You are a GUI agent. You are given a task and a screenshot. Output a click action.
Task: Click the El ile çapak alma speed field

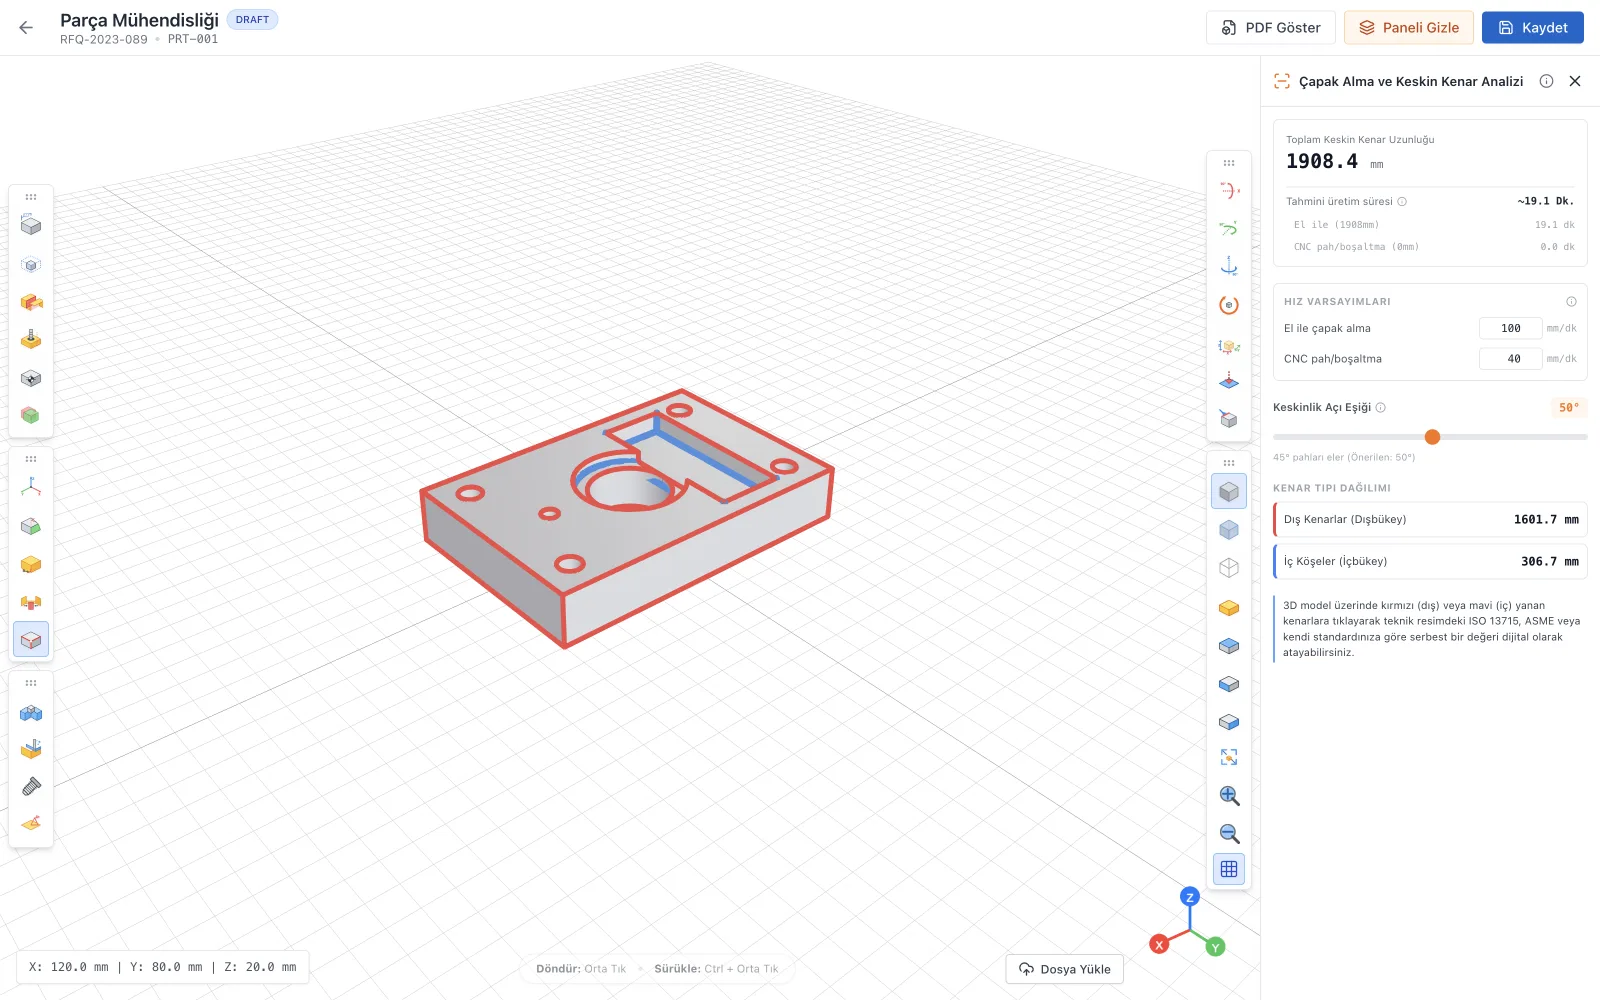coord(1510,328)
